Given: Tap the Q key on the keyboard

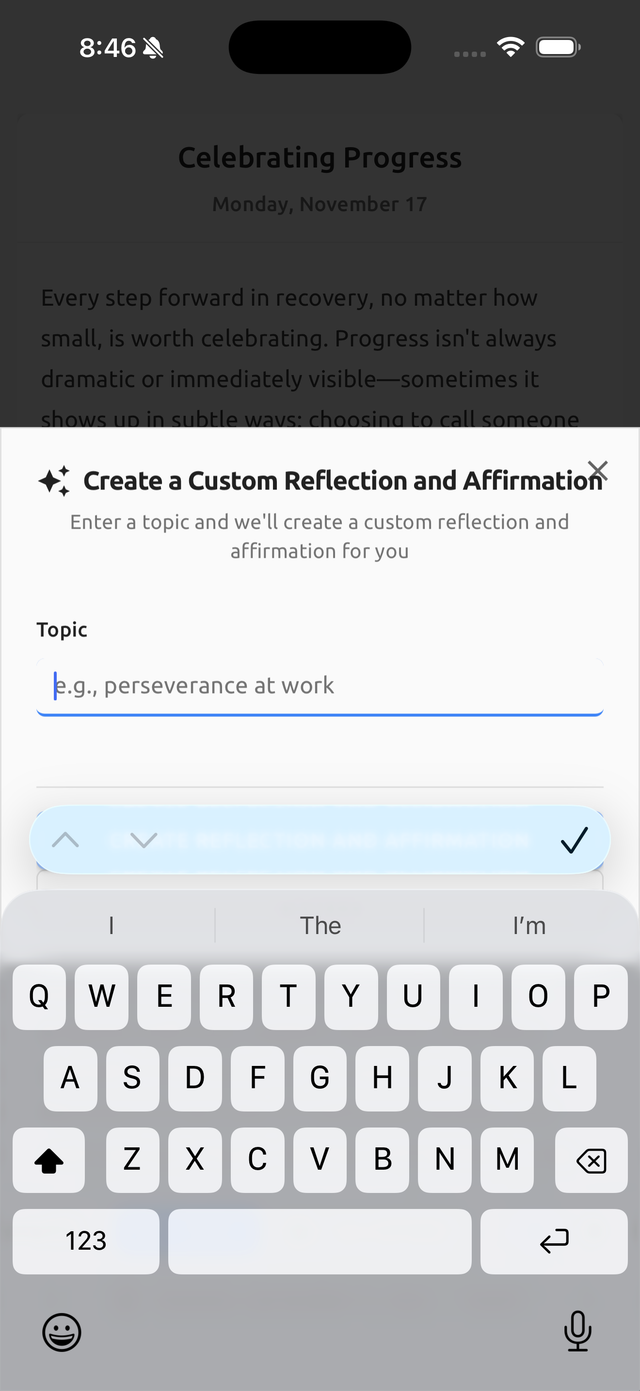Looking at the screenshot, I should pos(39,997).
